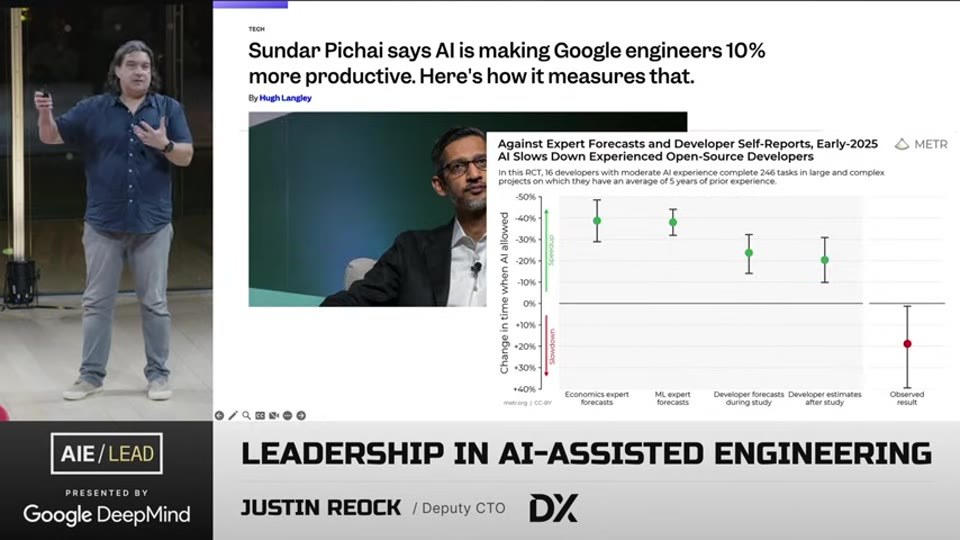Click the "PRESENTED BY" text
The height and width of the screenshot is (540, 960).
107,492
